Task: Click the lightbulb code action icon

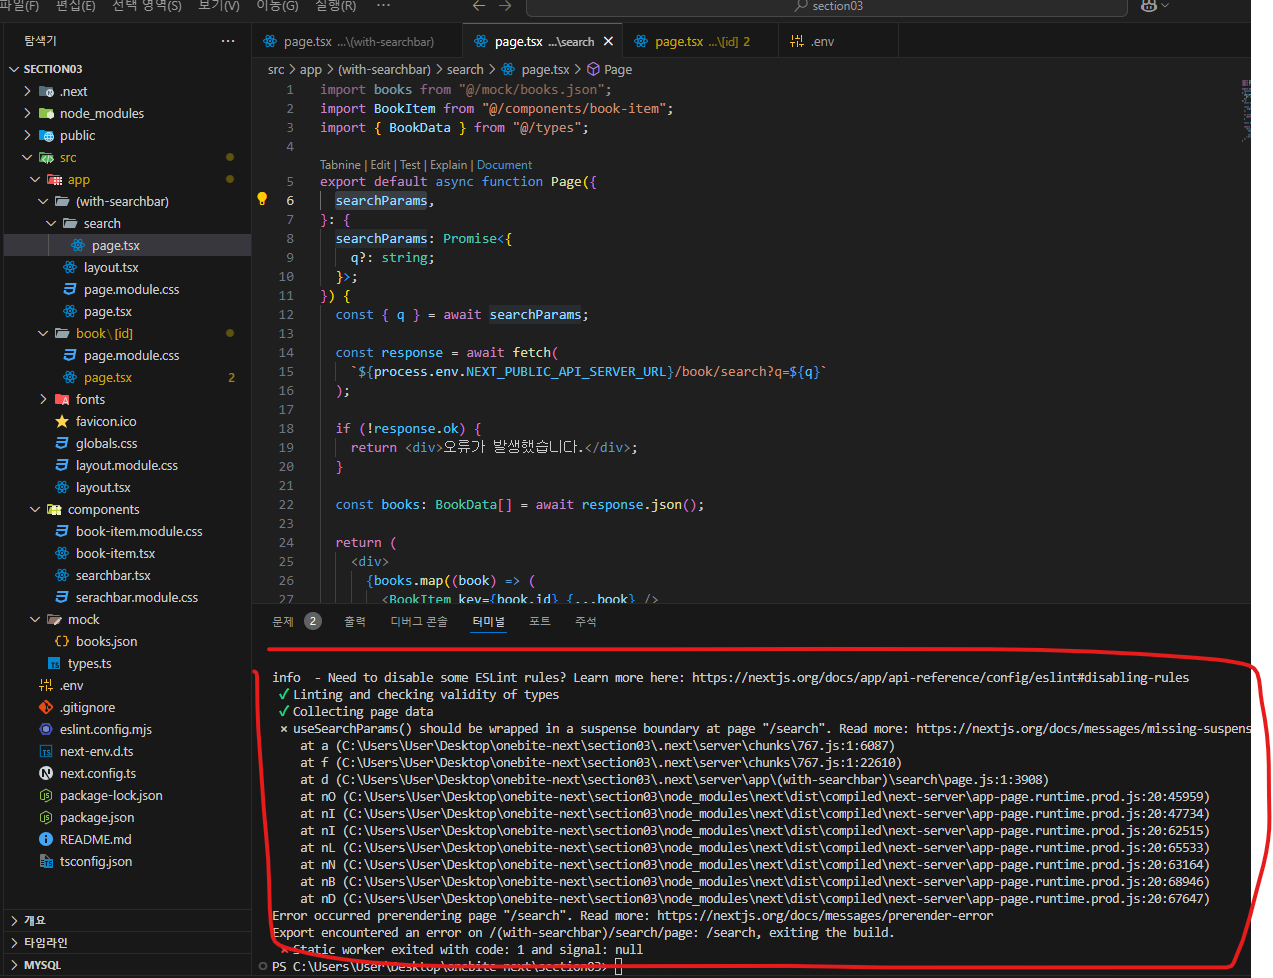Action: [262, 199]
